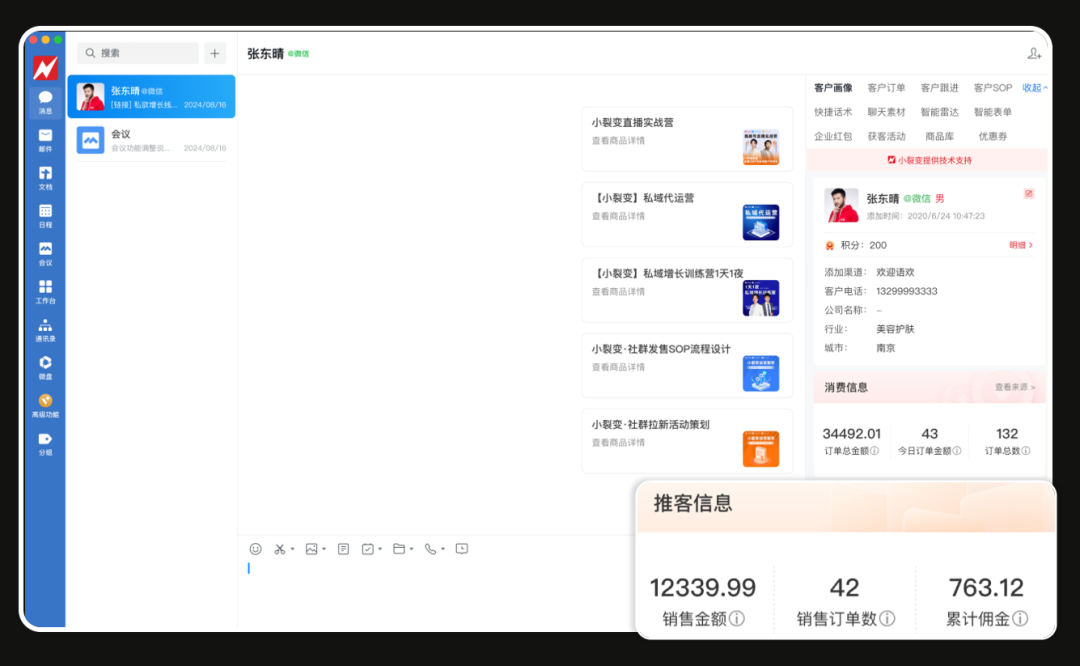Viewport: 1080px width, 666px height.
Task: Open the emoji picker in the chat toolbar
Action: [x=256, y=549]
